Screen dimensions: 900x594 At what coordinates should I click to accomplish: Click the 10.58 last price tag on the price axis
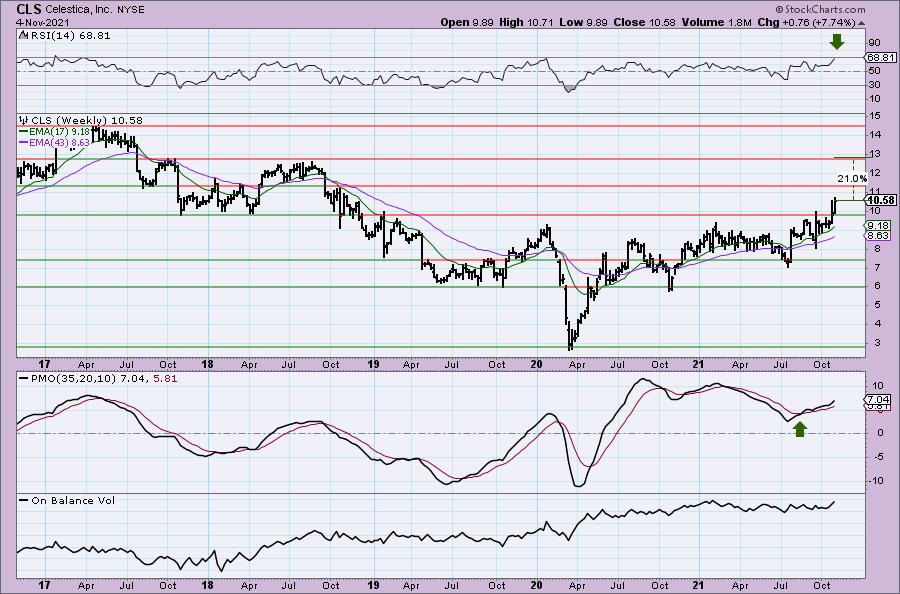(x=881, y=200)
